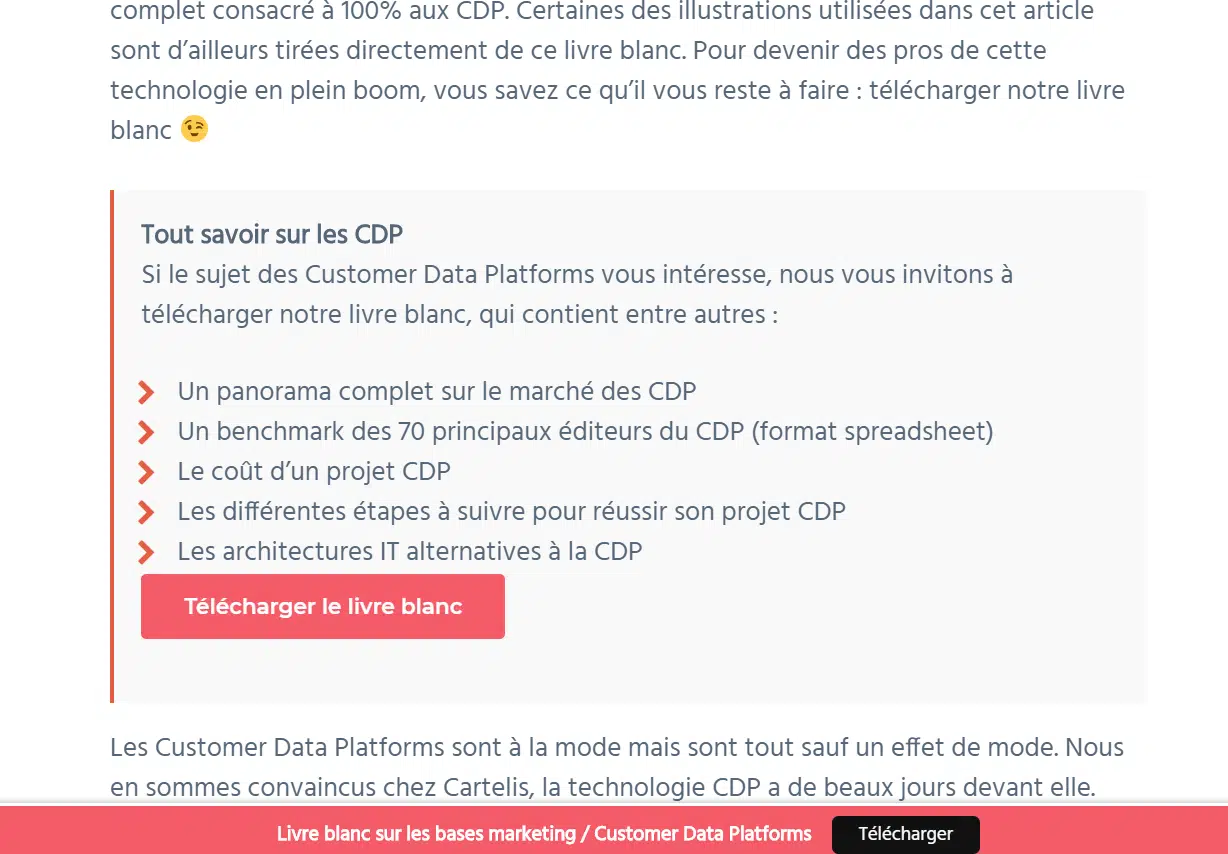Image resolution: width=1228 pixels, height=854 pixels.
Task: Click the callout sentence starting "Si le sujet des Customer"
Action: click(577, 275)
